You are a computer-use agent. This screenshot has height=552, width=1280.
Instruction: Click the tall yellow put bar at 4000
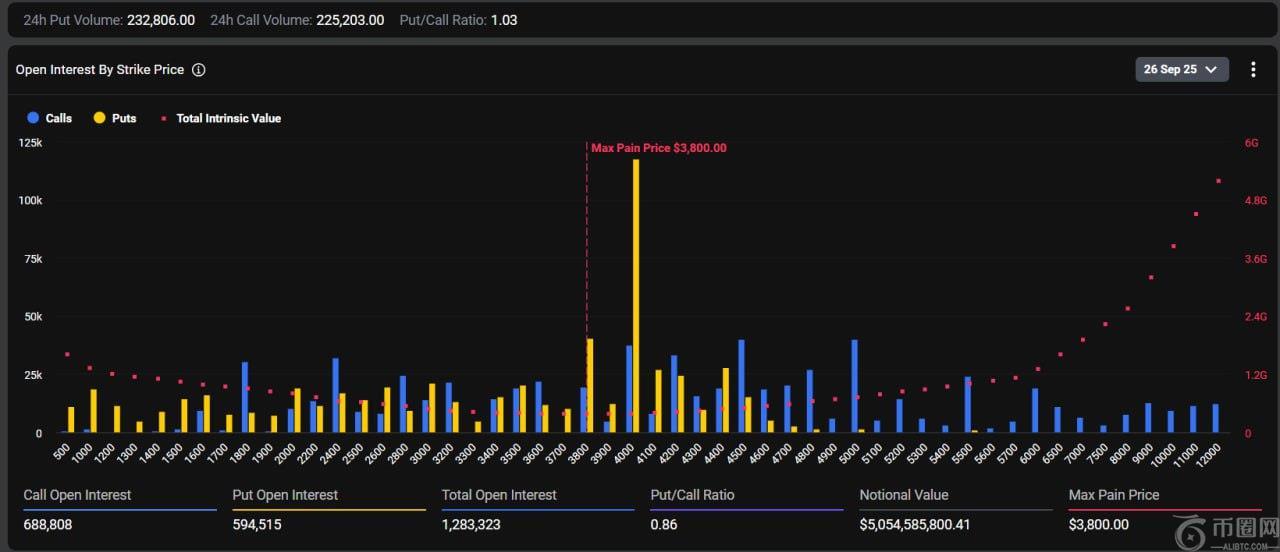pos(636,300)
